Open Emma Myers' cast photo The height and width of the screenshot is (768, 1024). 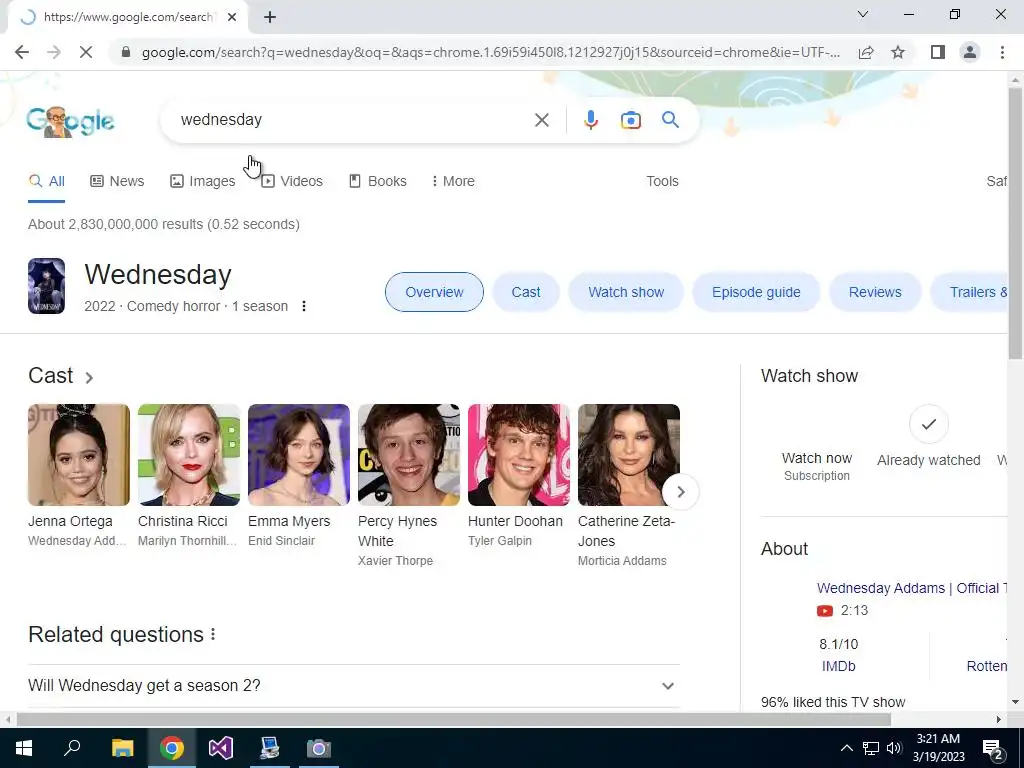tap(299, 455)
